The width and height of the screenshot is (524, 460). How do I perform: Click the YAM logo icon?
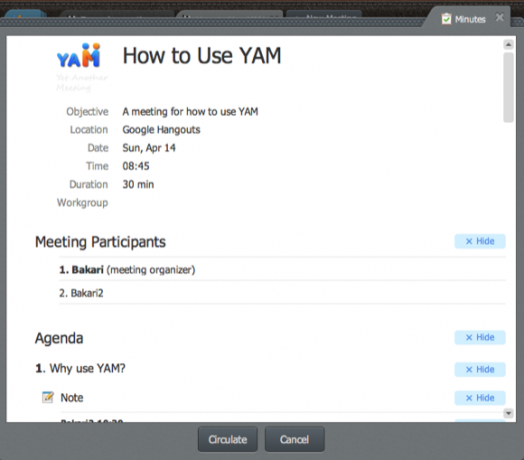click(79, 55)
